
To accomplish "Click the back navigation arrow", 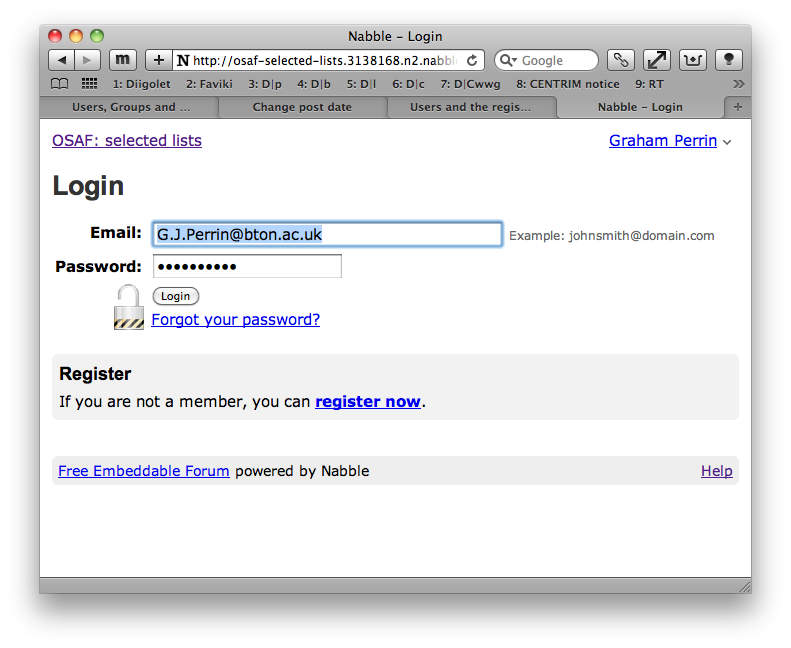I will tap(62, 60).
